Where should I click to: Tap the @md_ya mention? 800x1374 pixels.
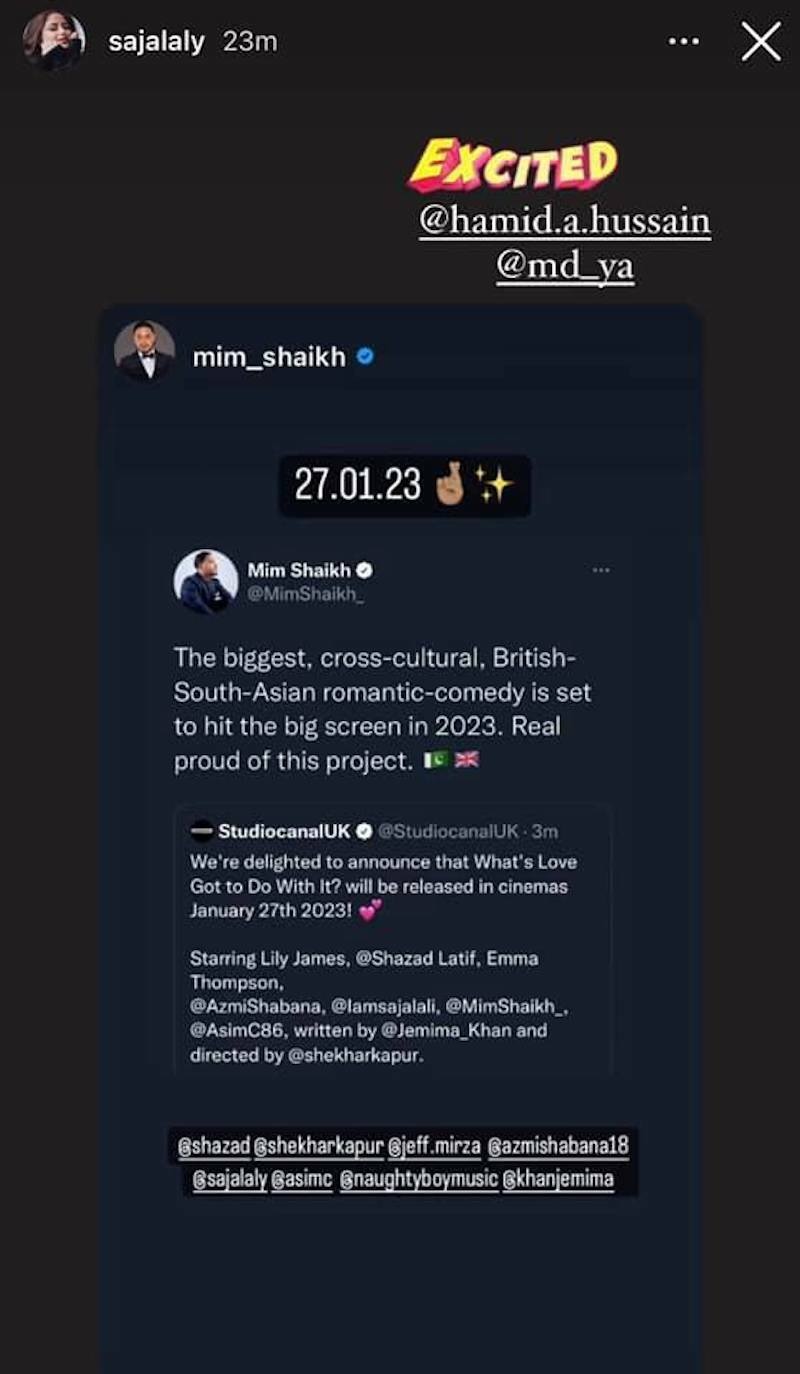point(565,267)
